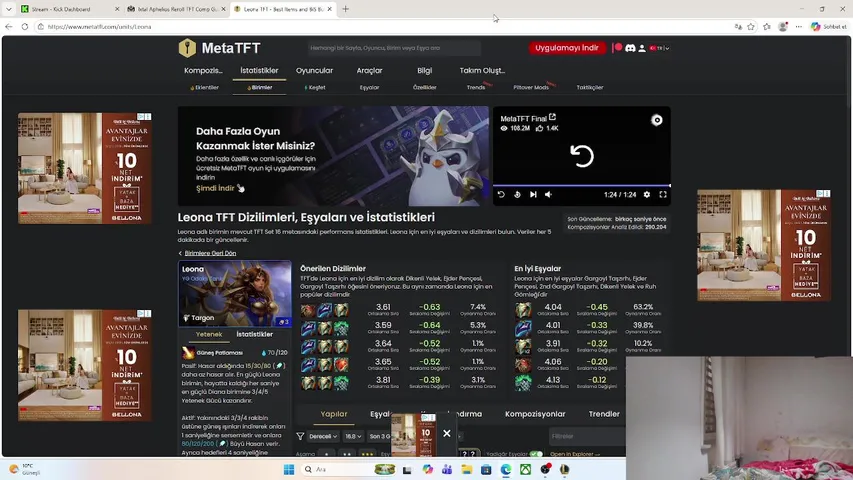Click item icon in 4.06 best items row

pyautogui.click(x=523, y=364)
